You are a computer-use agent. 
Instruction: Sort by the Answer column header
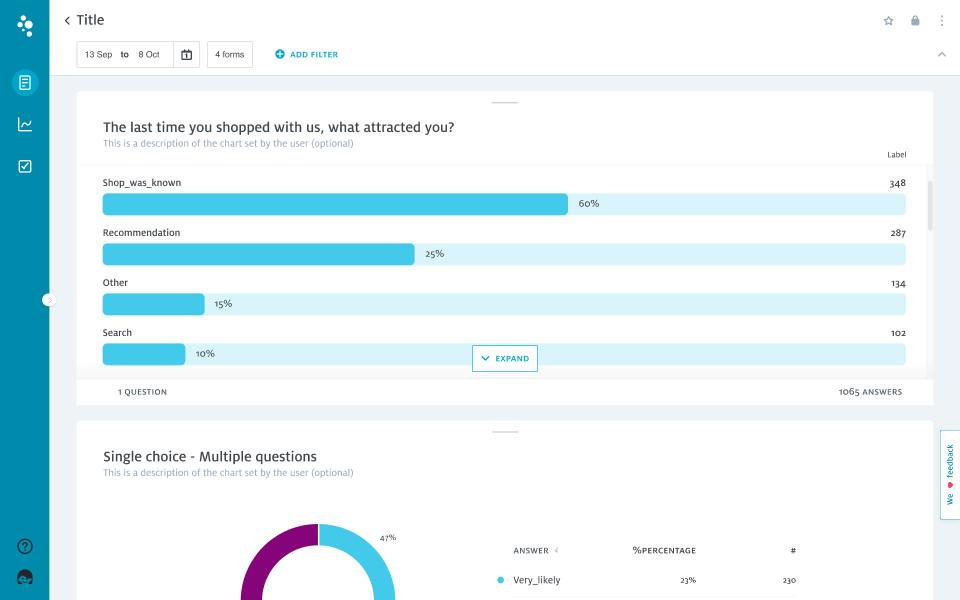click(x=535, y=550)
